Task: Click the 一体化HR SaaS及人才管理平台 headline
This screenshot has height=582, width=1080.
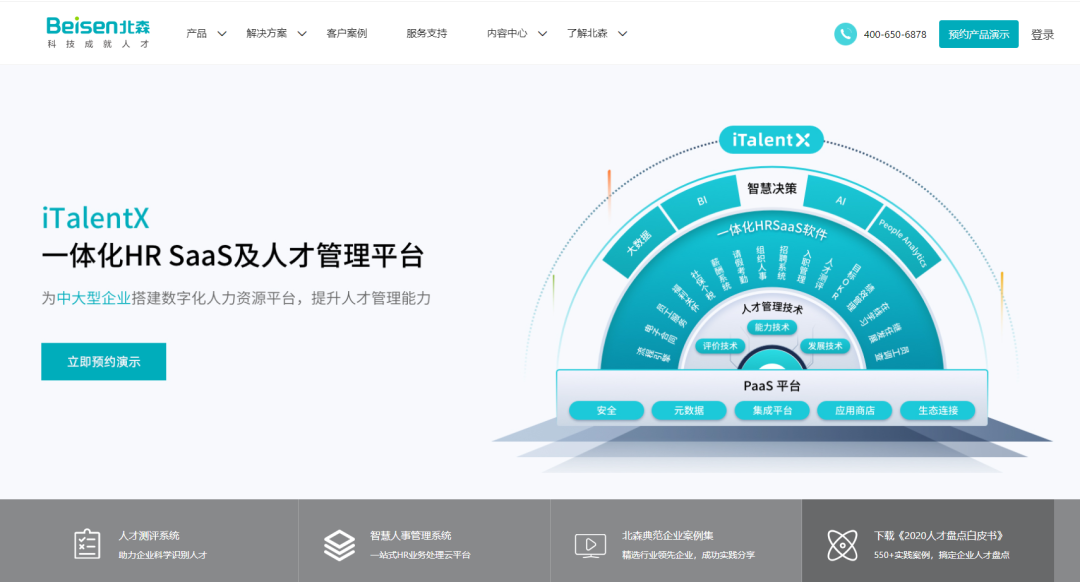Action: [x=232, y=256]
